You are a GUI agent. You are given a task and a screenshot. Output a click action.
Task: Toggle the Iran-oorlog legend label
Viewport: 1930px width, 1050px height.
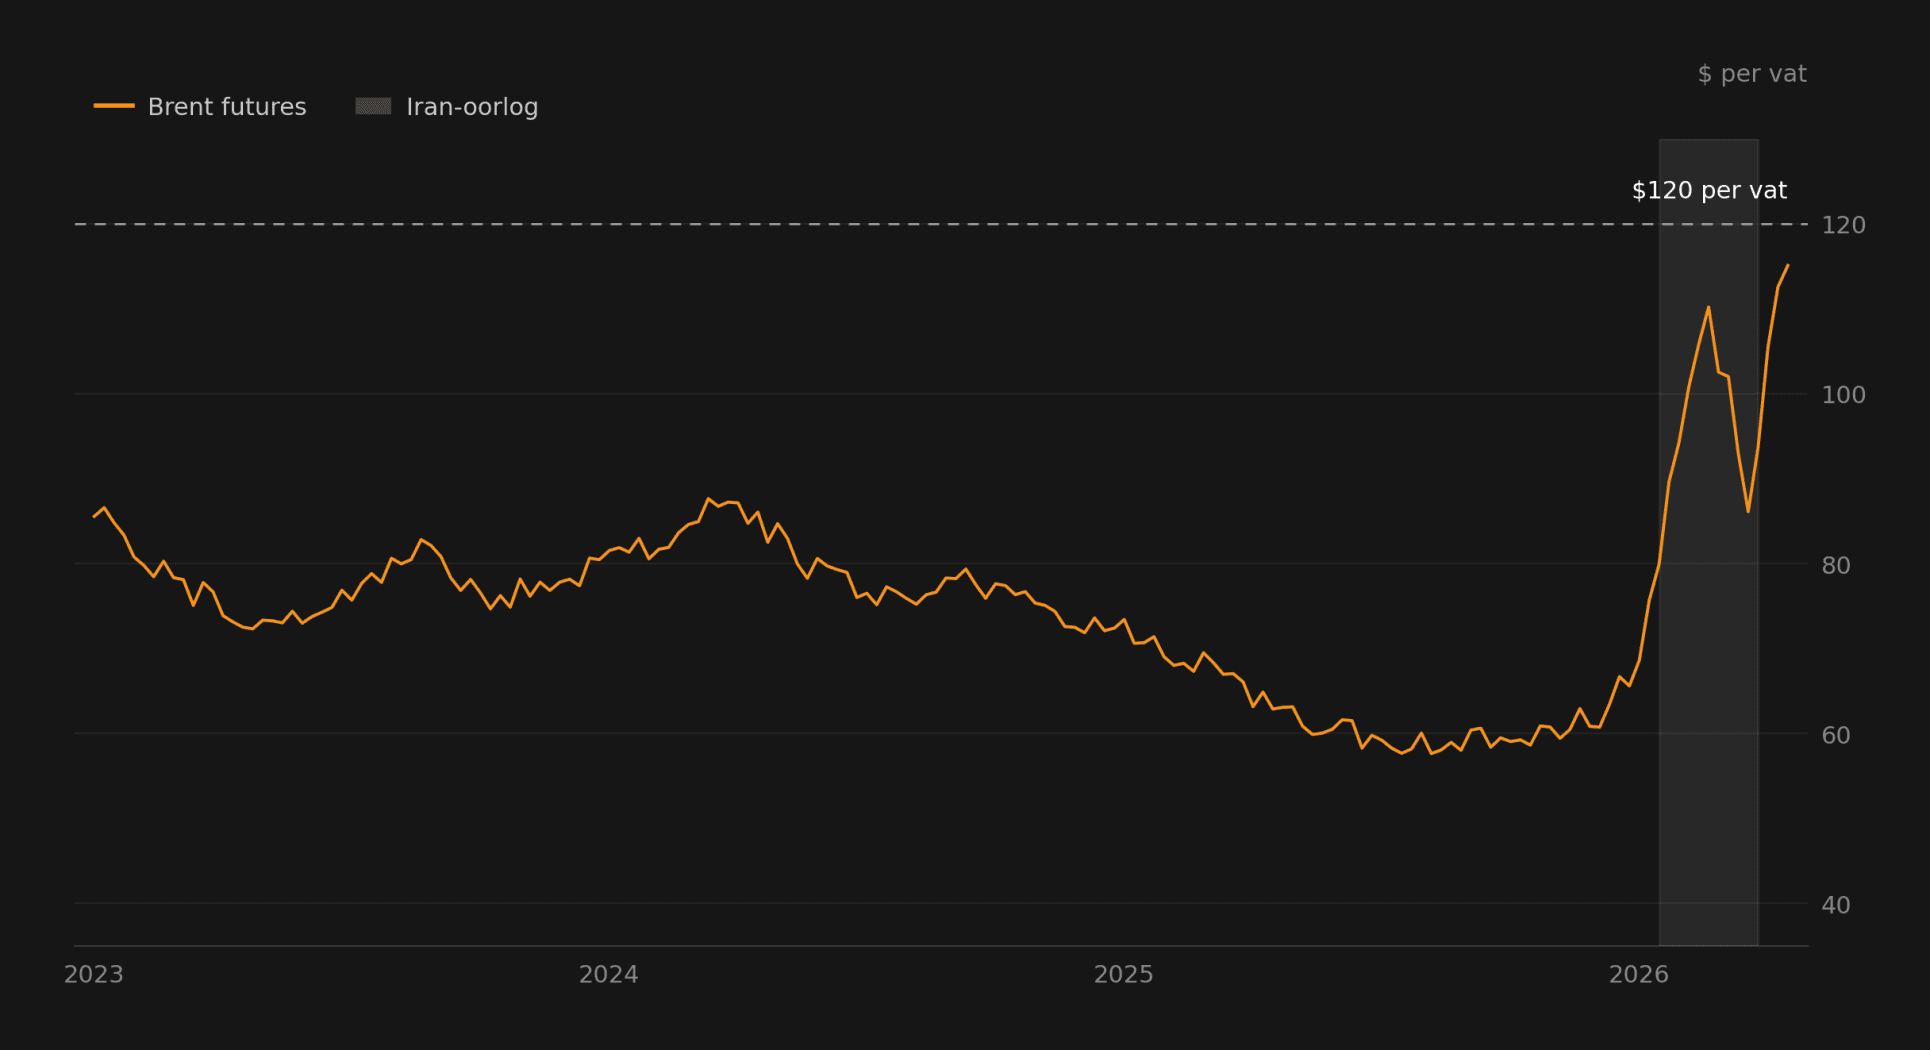[x=472, y=107]
